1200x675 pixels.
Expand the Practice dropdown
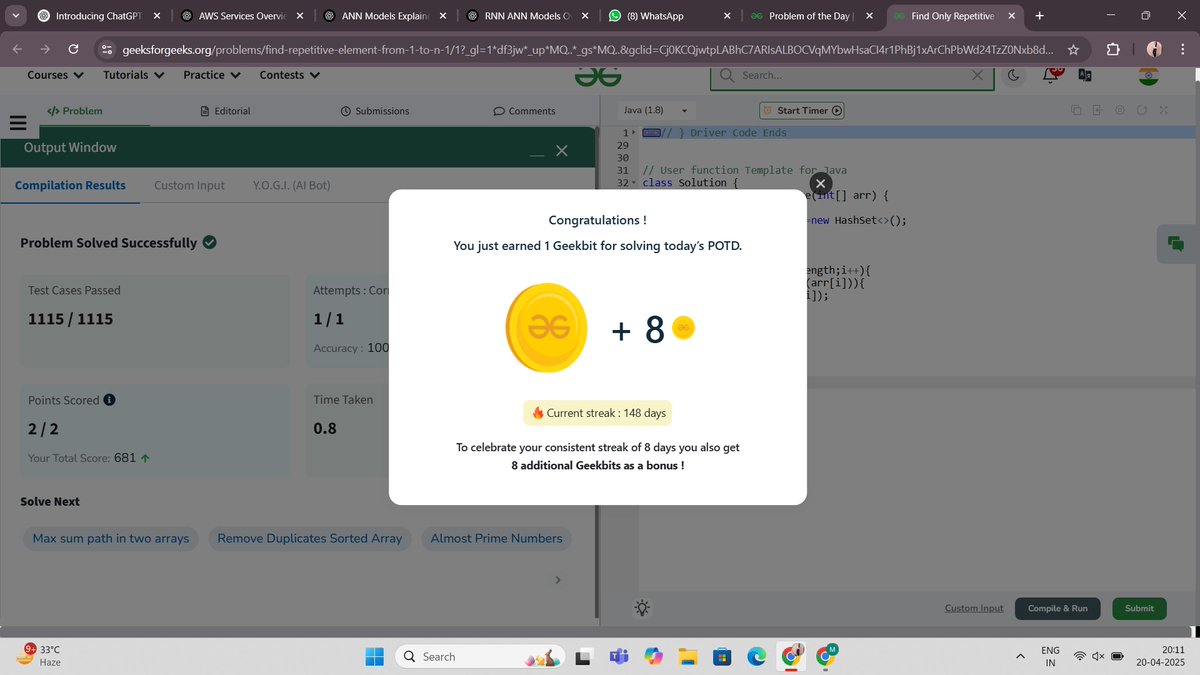211,75
